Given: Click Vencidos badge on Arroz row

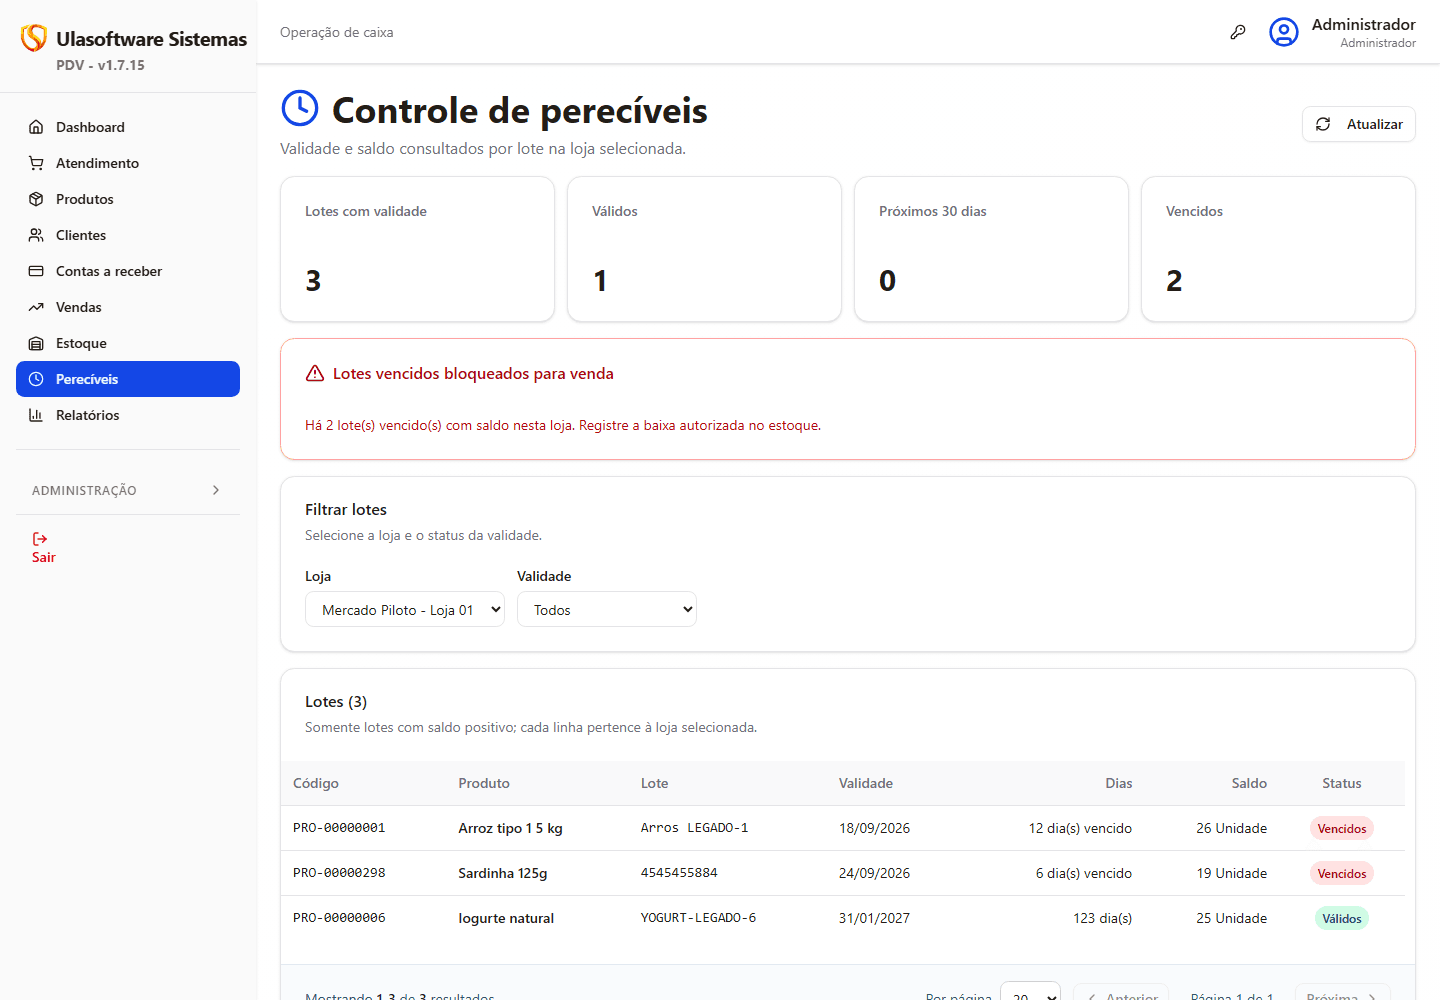Looking at the screenshot, I should [1342, 828].
